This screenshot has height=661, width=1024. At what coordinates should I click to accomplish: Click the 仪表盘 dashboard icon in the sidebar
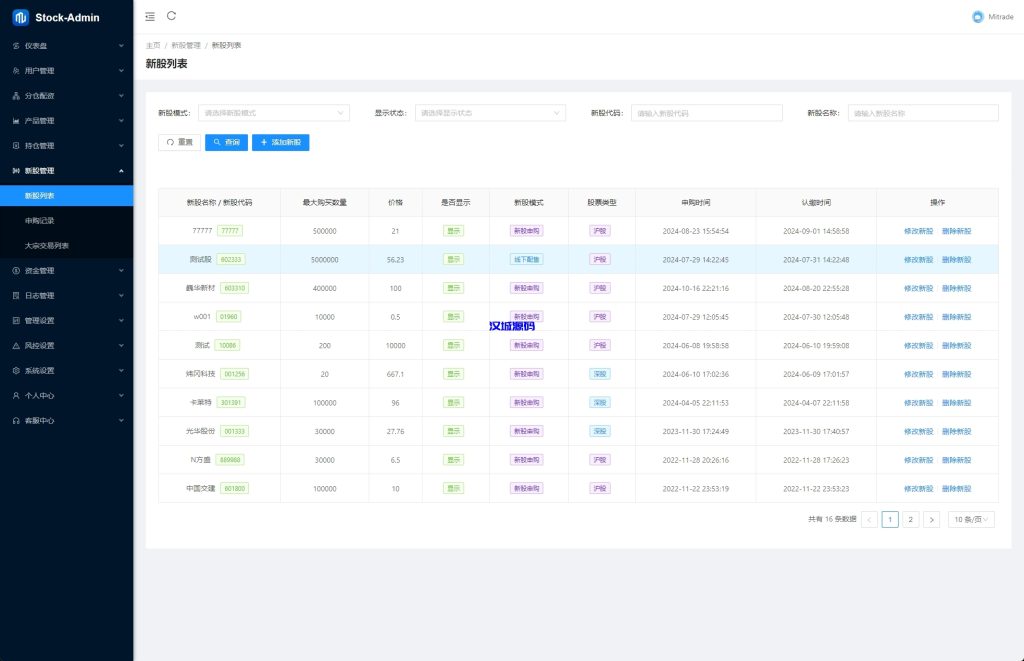[x=16, y=46]
